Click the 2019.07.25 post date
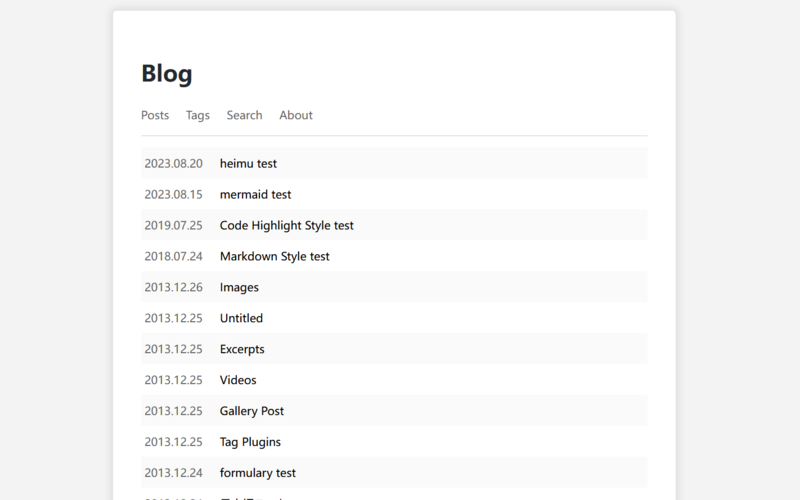 (173, 225)
